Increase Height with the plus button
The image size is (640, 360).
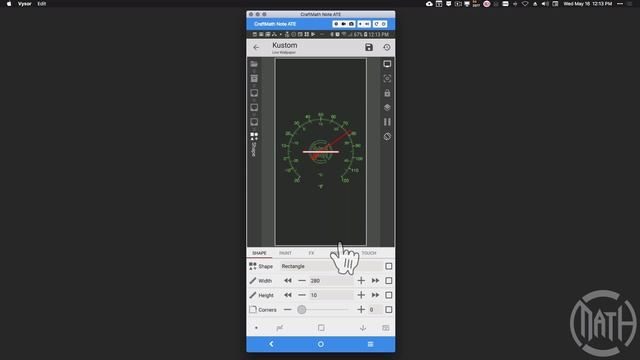[x=361, y=295]
